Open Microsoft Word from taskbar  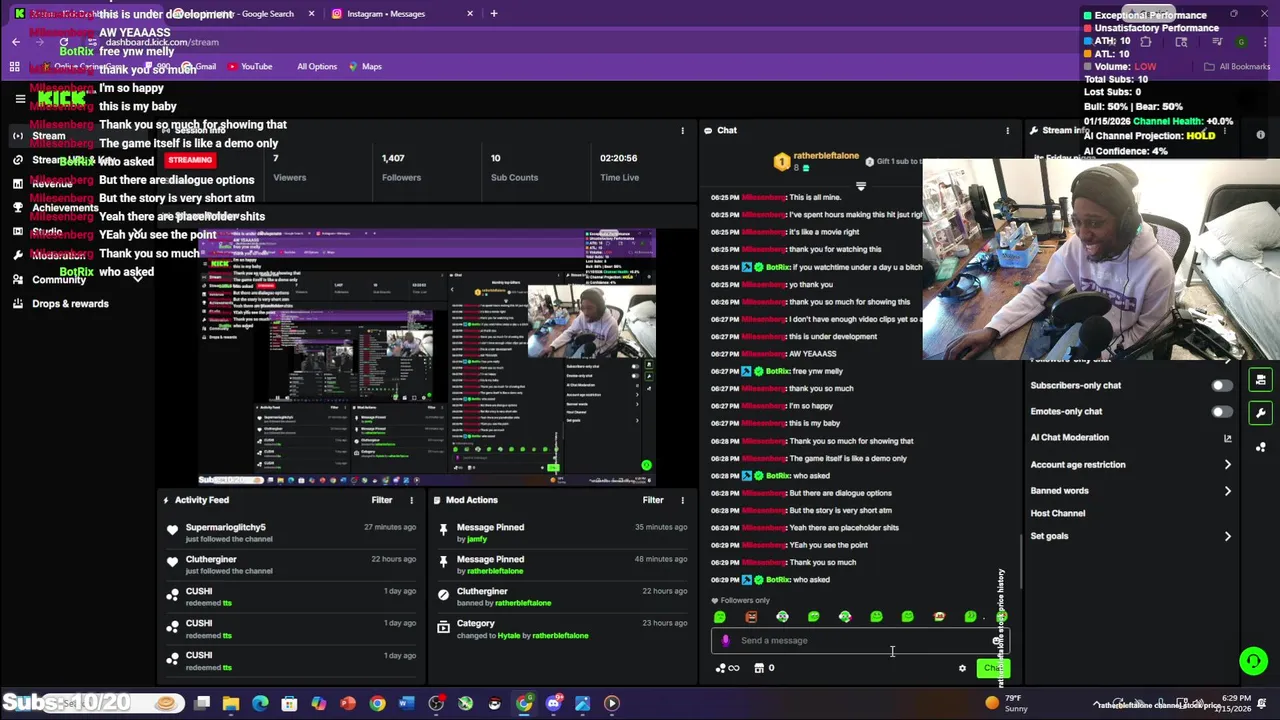406,703
